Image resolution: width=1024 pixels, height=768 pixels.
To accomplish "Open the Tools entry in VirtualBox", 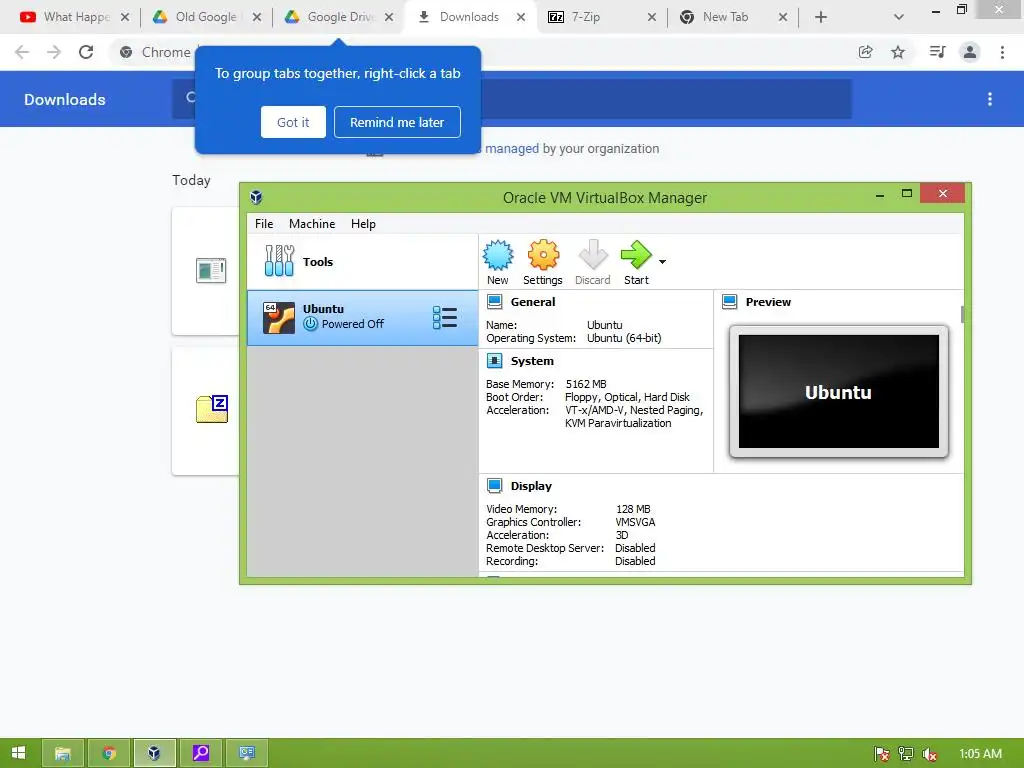I will 362,261.
